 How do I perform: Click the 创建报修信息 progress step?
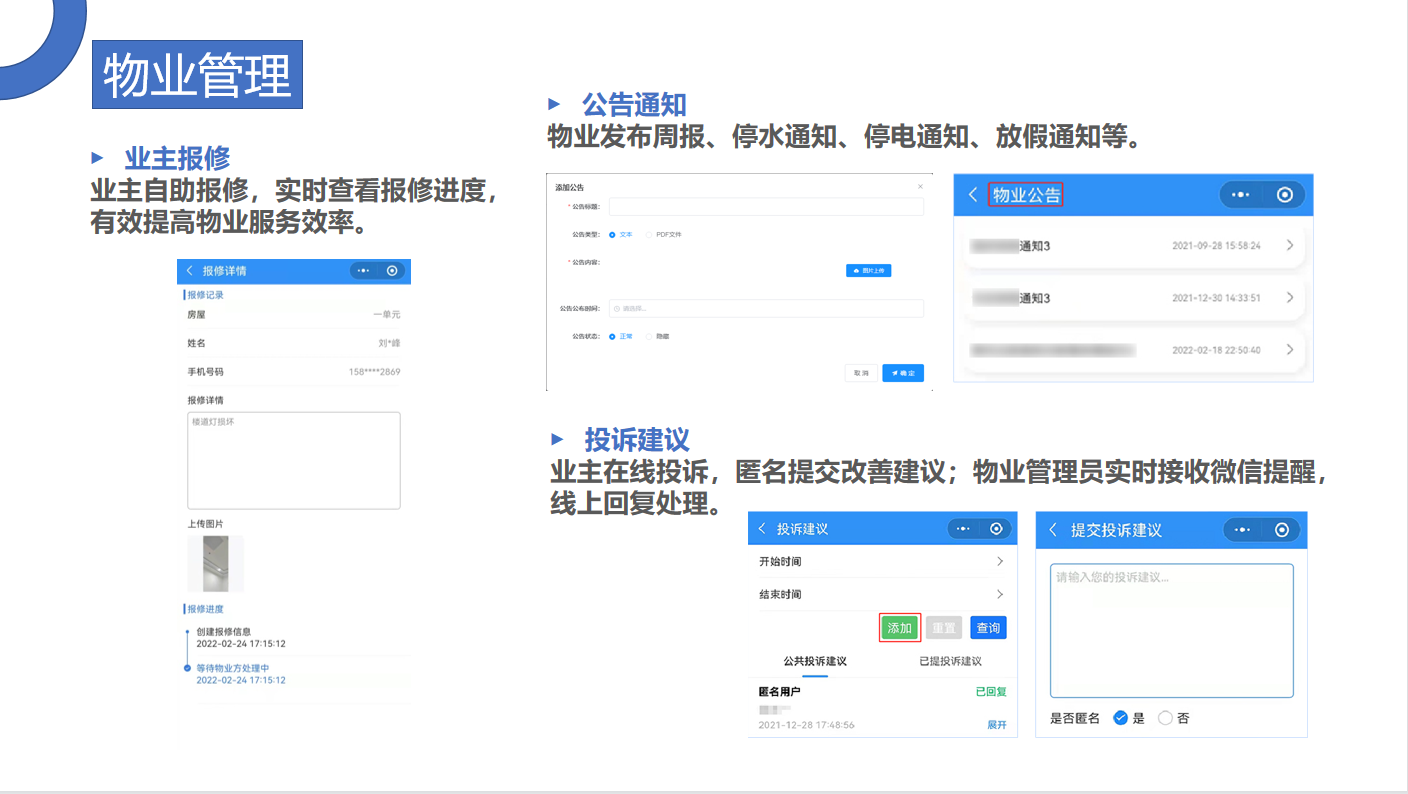click(224, 632)
